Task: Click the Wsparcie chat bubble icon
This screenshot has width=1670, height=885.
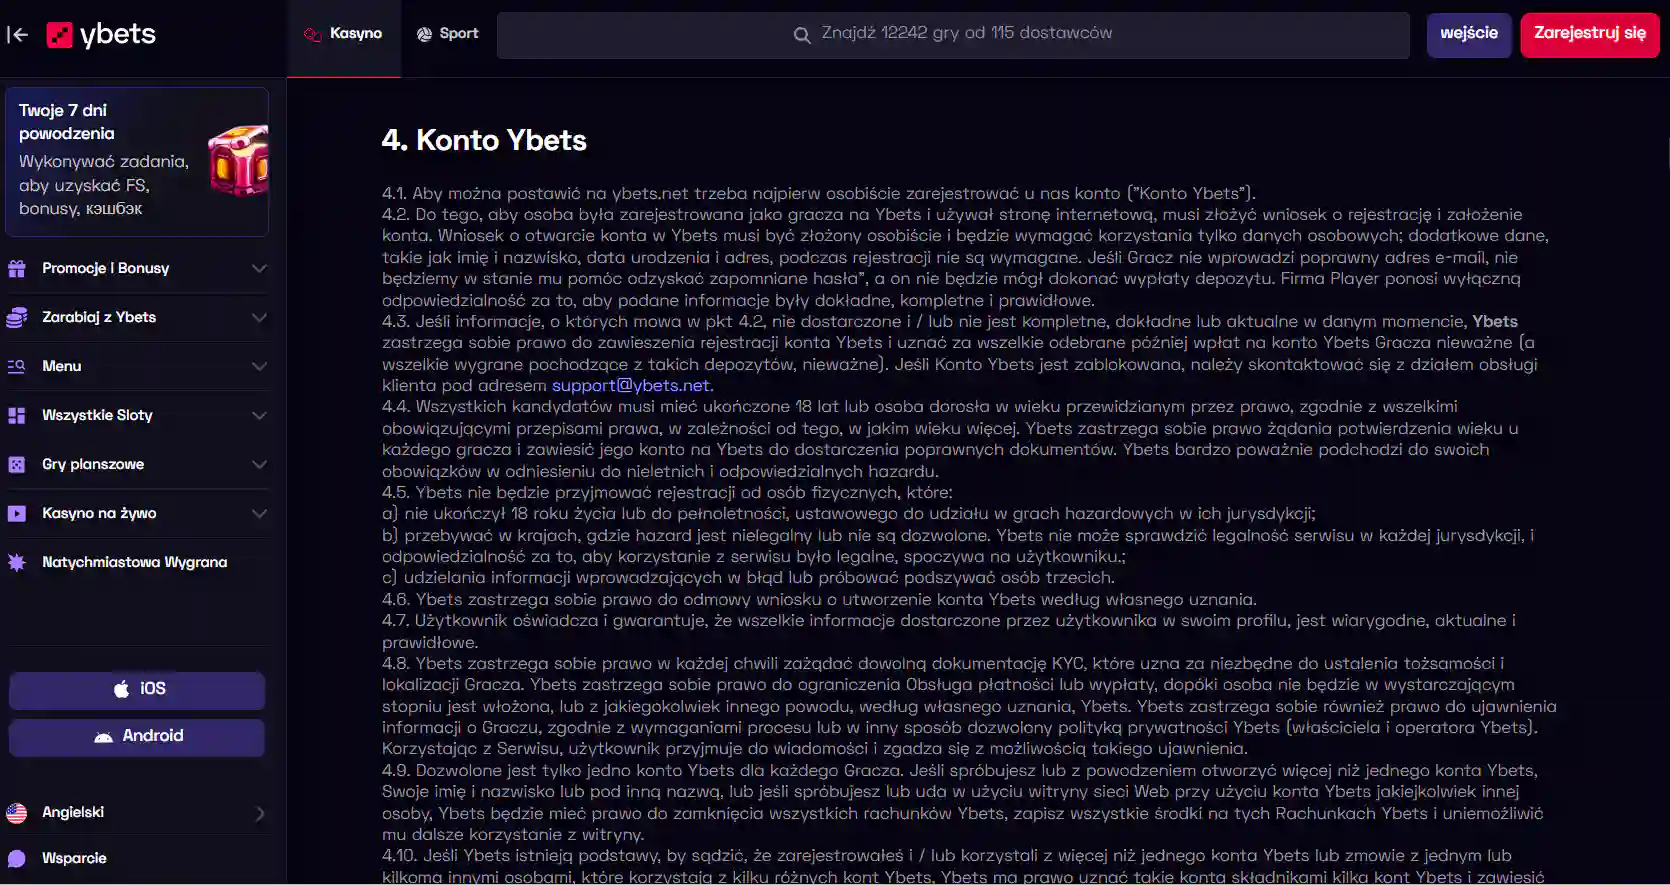Action: [x=16, y=858]
